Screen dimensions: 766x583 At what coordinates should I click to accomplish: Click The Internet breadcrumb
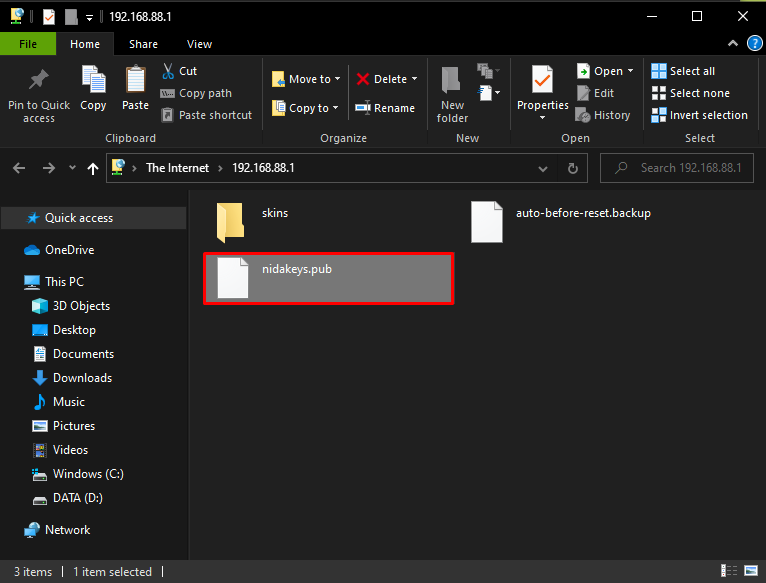[177, 168]
